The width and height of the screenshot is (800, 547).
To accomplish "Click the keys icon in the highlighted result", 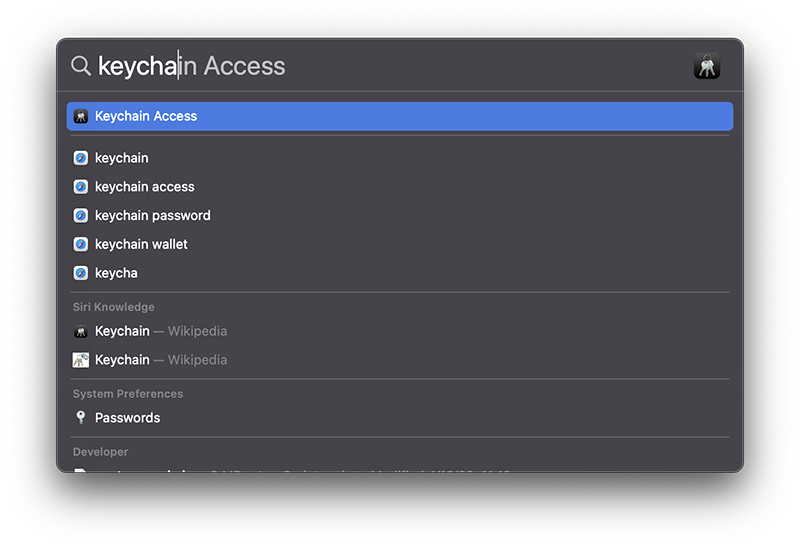I will click(x=81, y=116).
